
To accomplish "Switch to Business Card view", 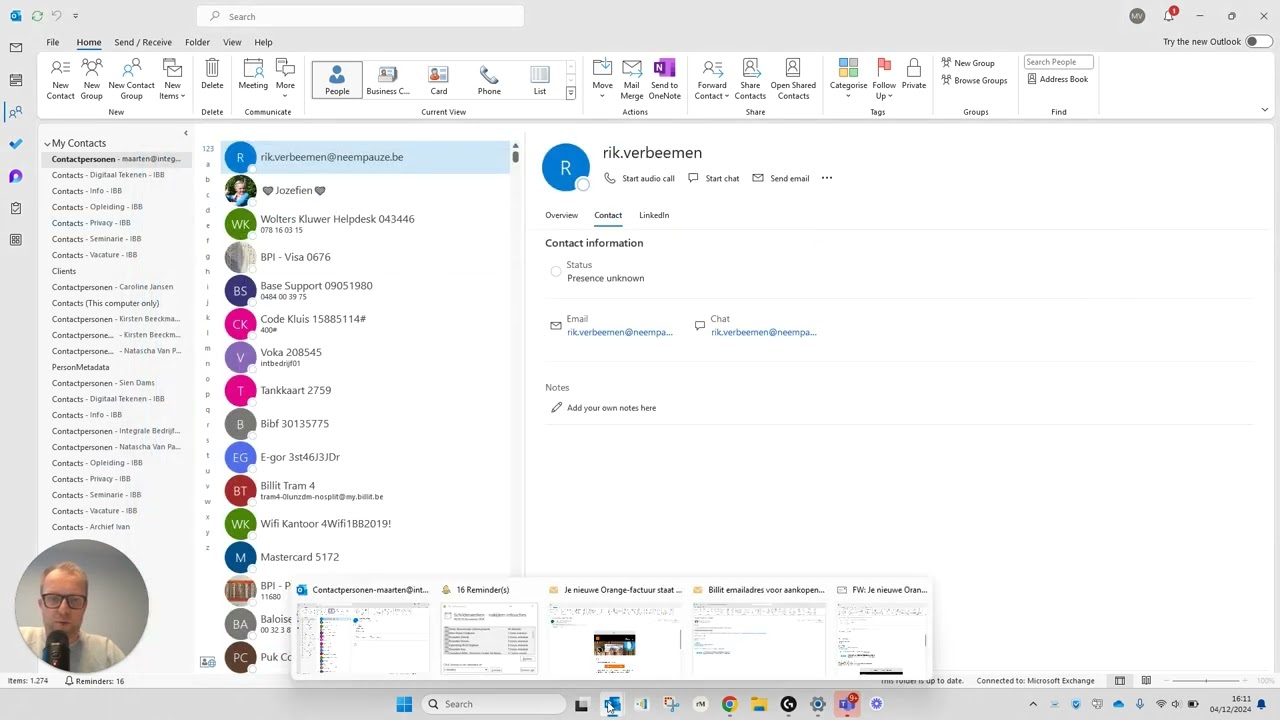I will 388,80.
